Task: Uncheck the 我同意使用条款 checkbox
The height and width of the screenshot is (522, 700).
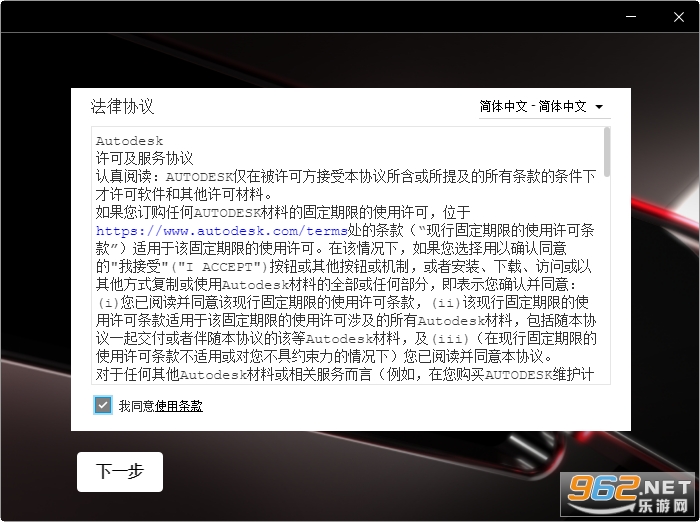Action: (x=103, y=405)
